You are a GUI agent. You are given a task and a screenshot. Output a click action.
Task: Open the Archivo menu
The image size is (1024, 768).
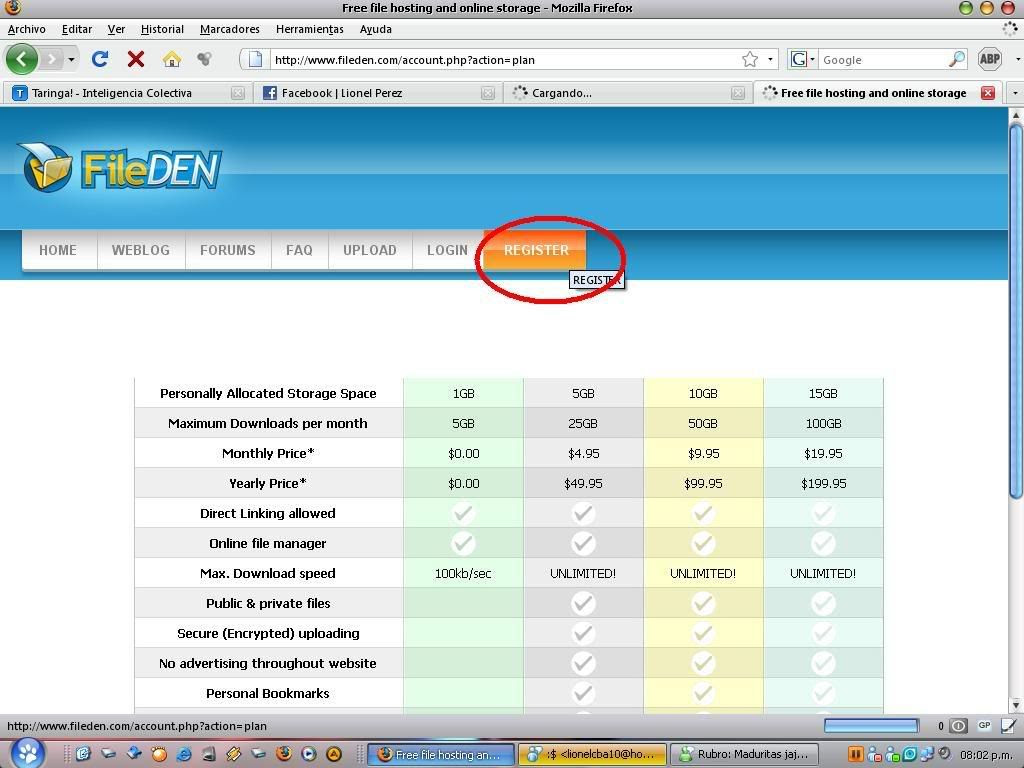(x=27, y=29)
